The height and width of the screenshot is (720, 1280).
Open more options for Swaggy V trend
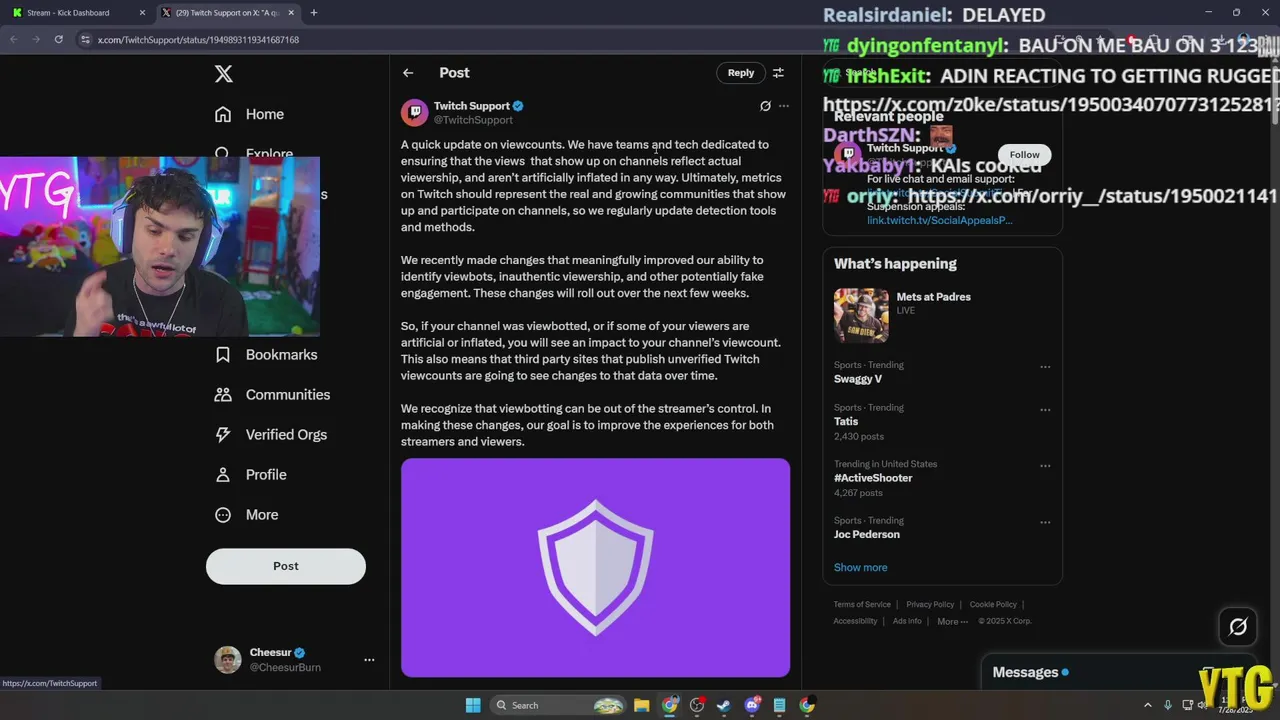pos(1045,367)
